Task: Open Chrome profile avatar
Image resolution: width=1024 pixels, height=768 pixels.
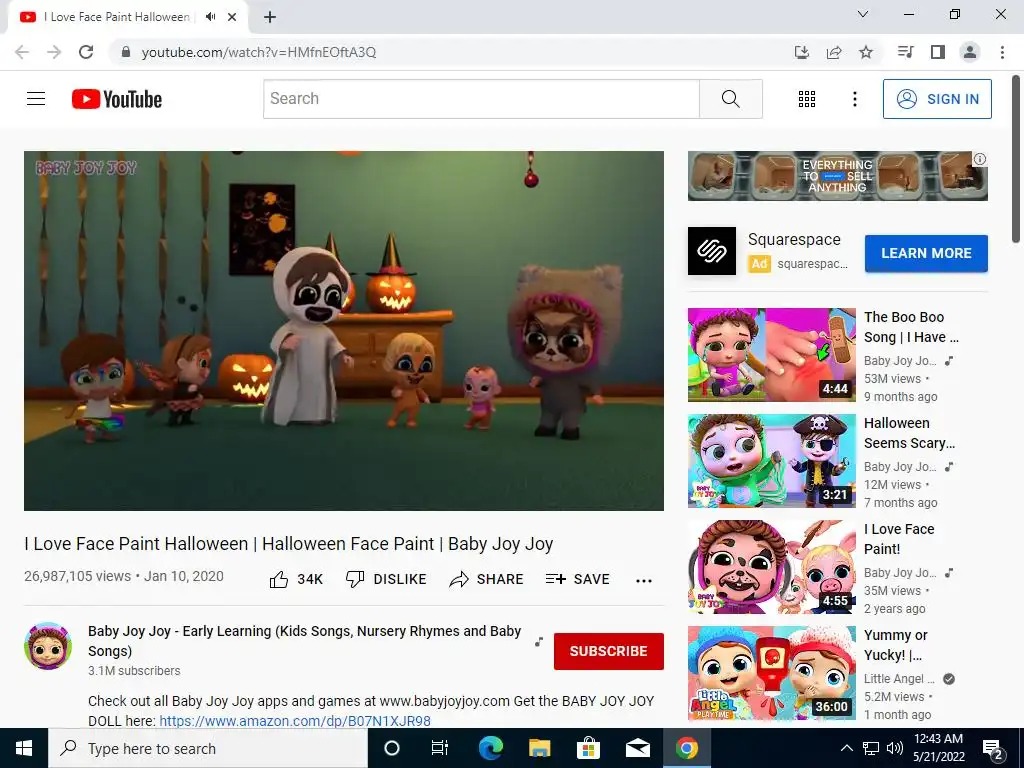Action: coord(970,52)
